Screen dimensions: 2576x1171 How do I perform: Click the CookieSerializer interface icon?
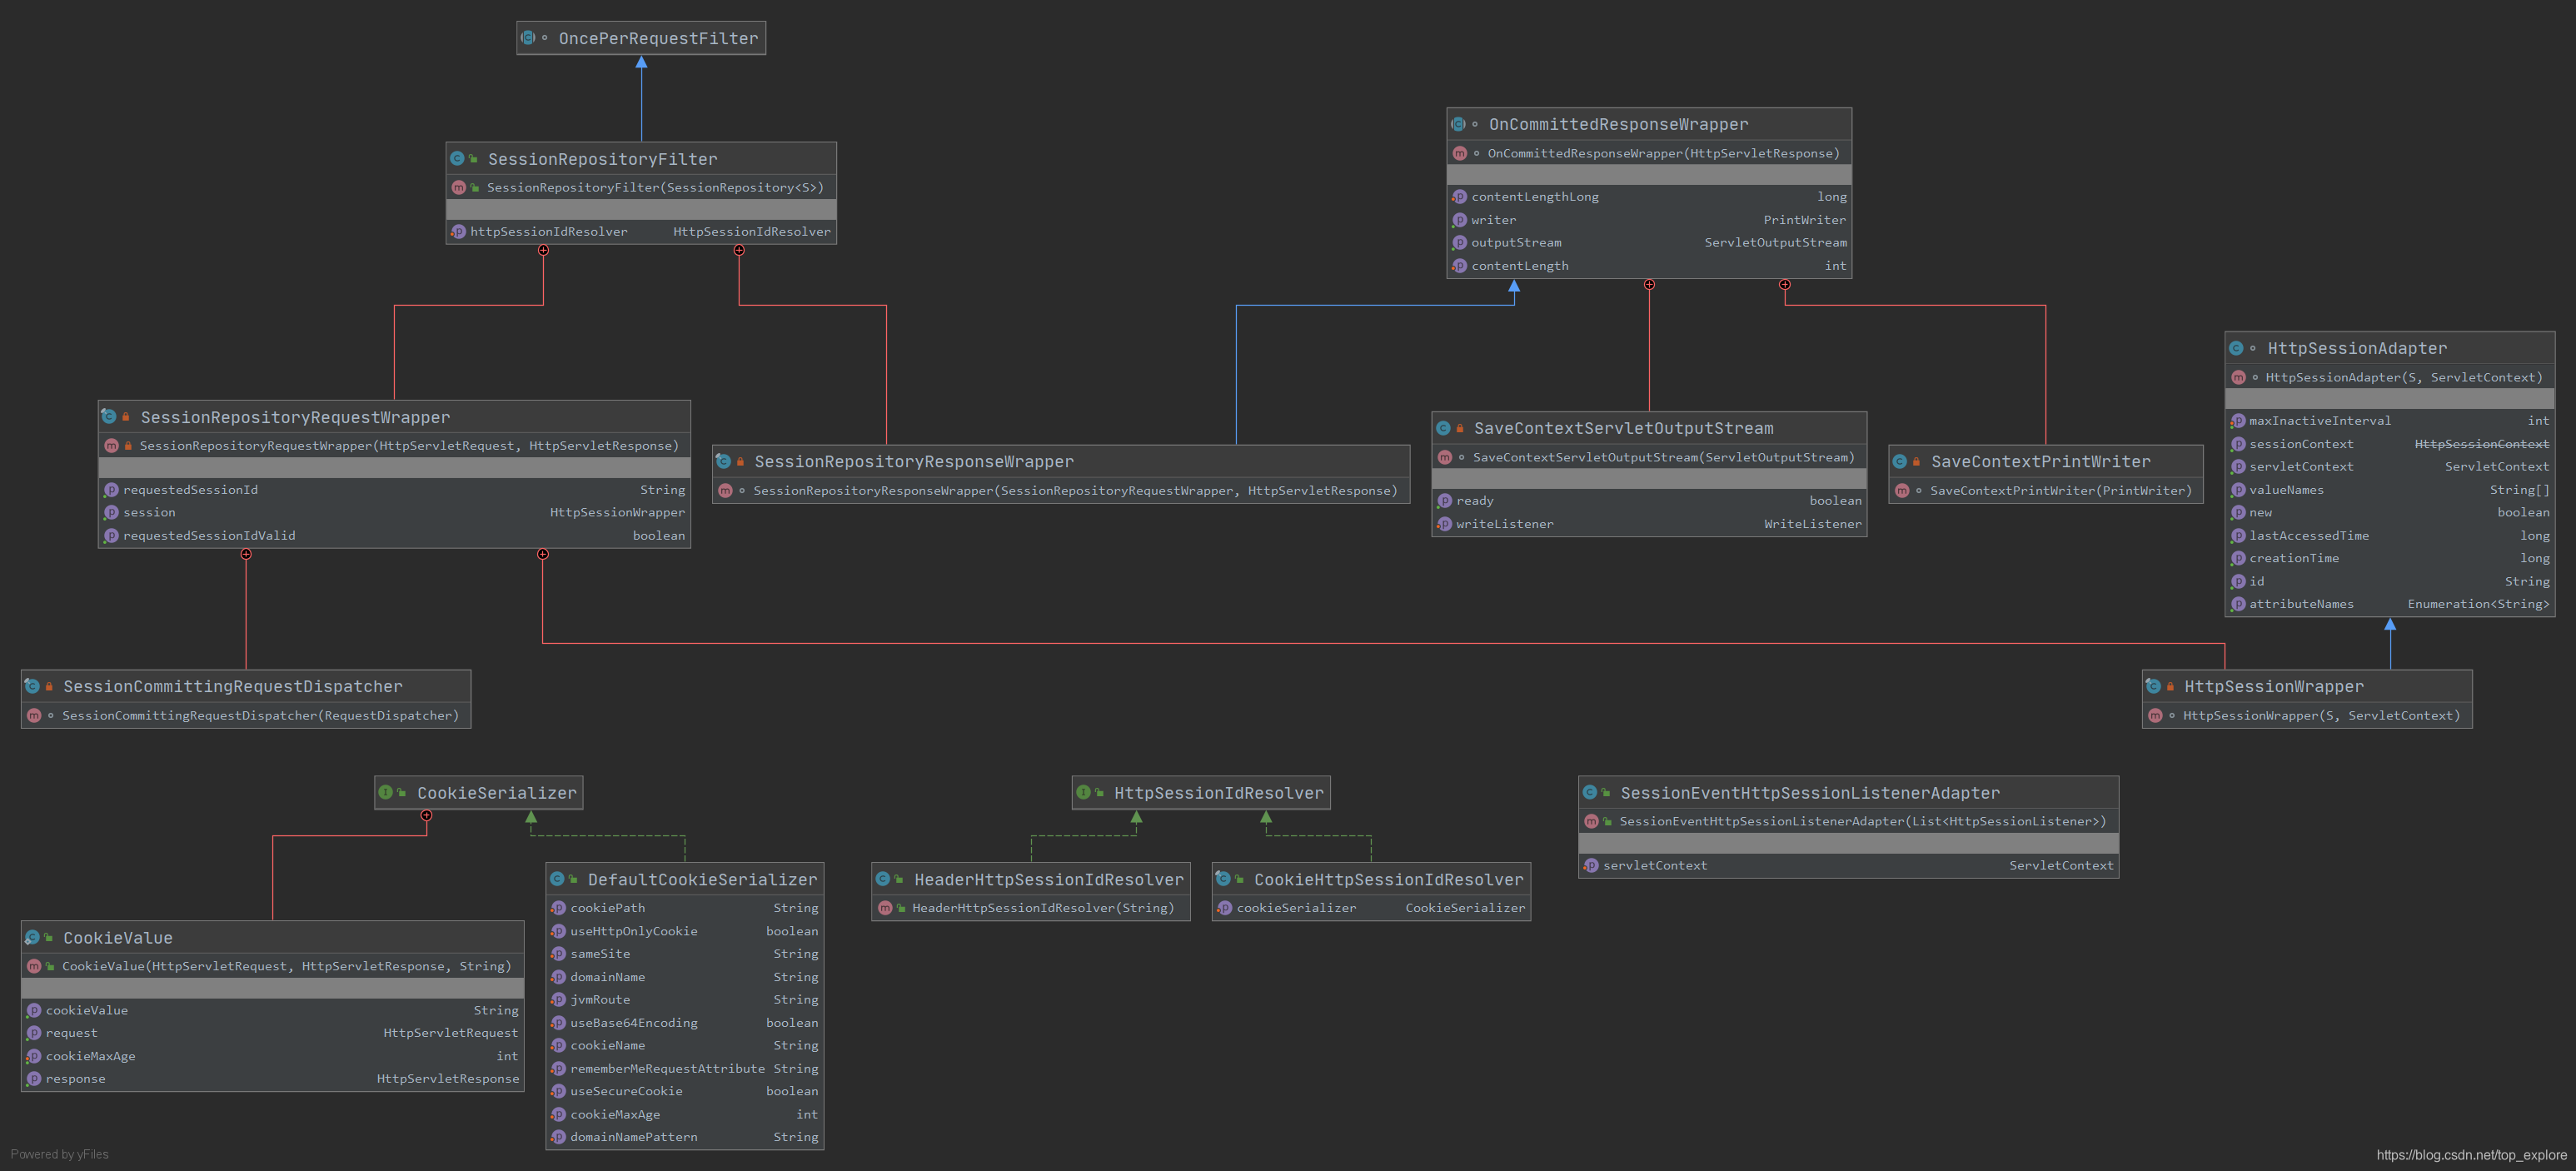[x=386, y=793]
